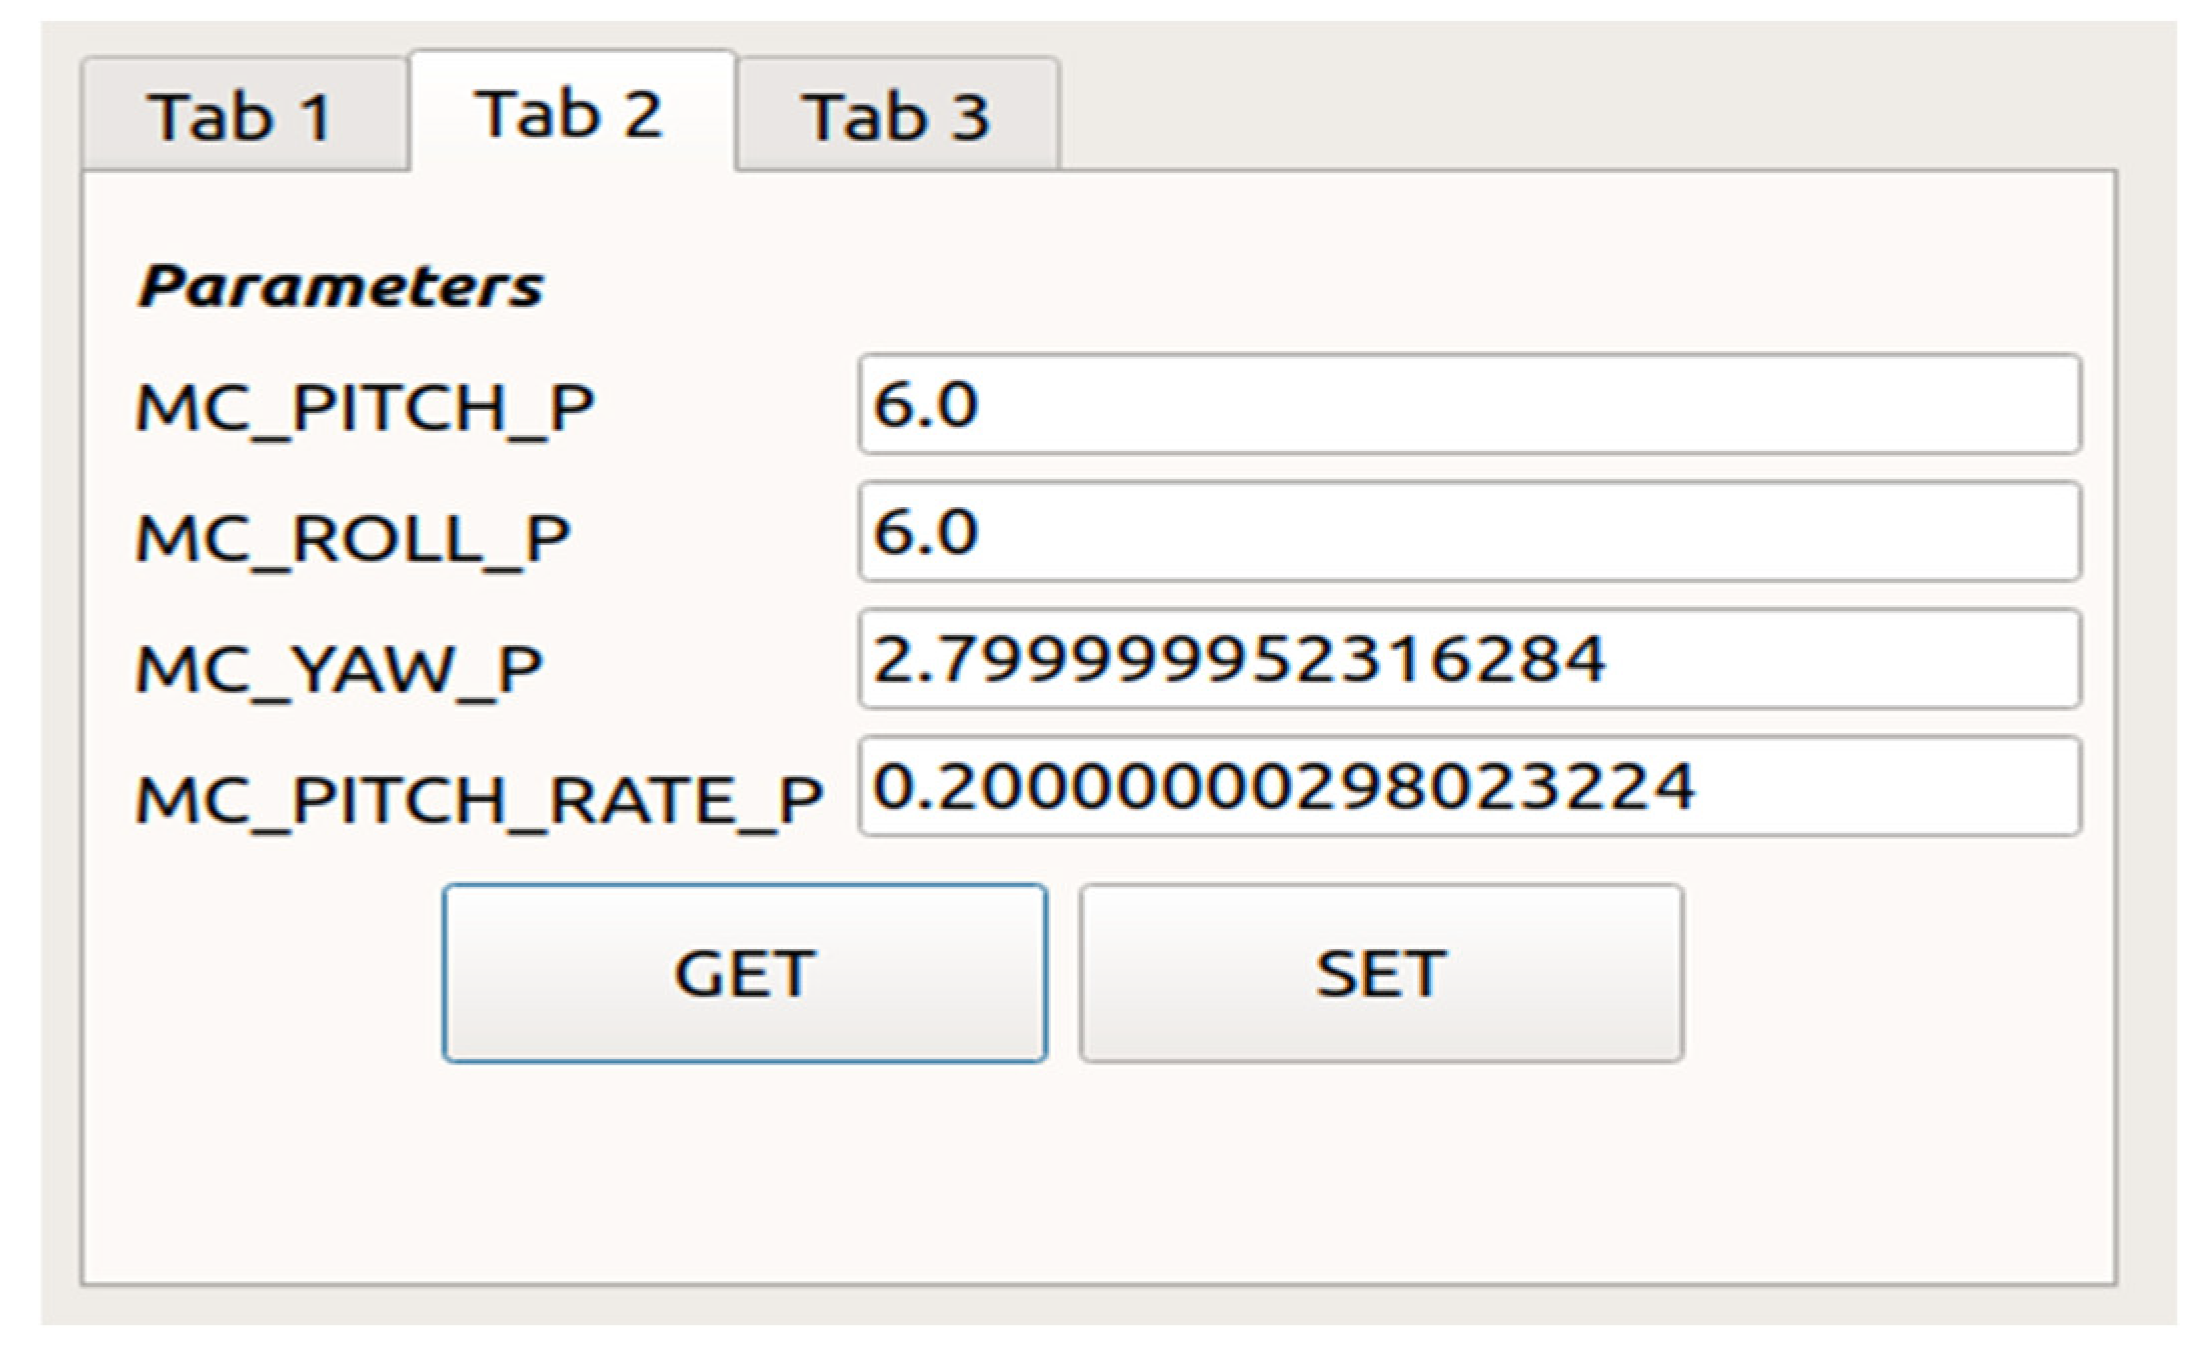Click the 0.20000000298023224 value text
This screenshot has width=2208, height=1353.
(1283, 786)
